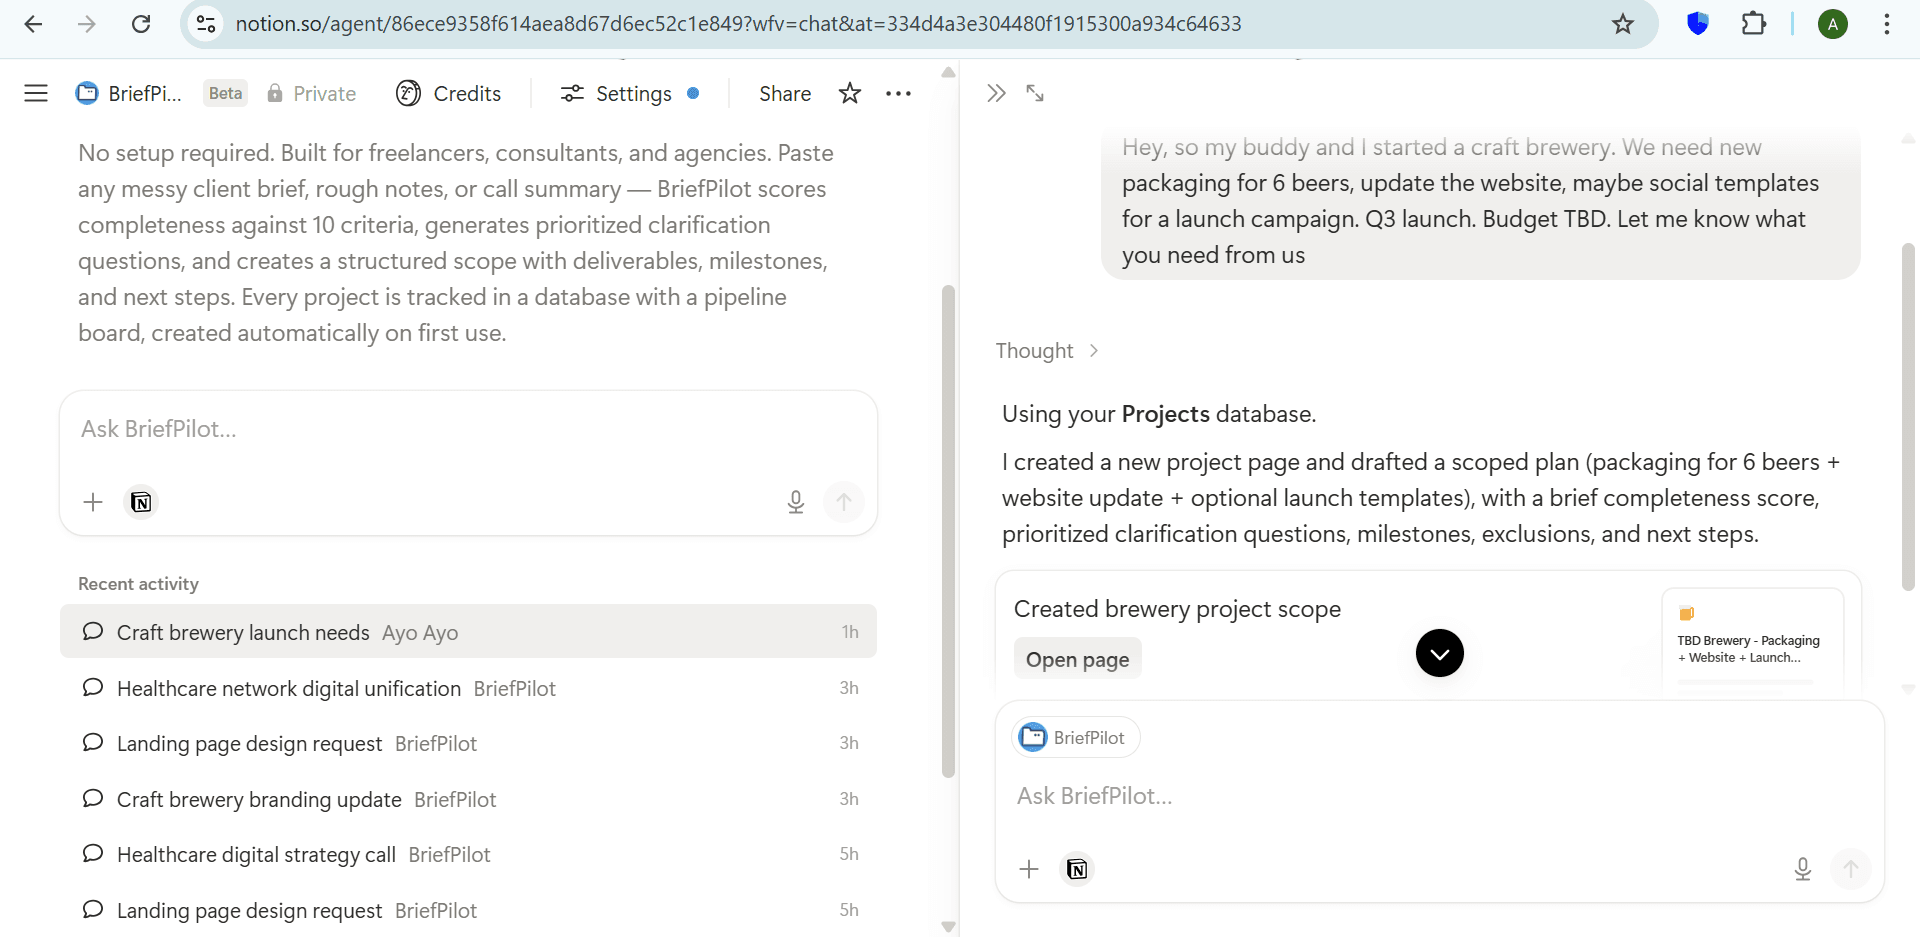Click the Share button

(784, 93)
